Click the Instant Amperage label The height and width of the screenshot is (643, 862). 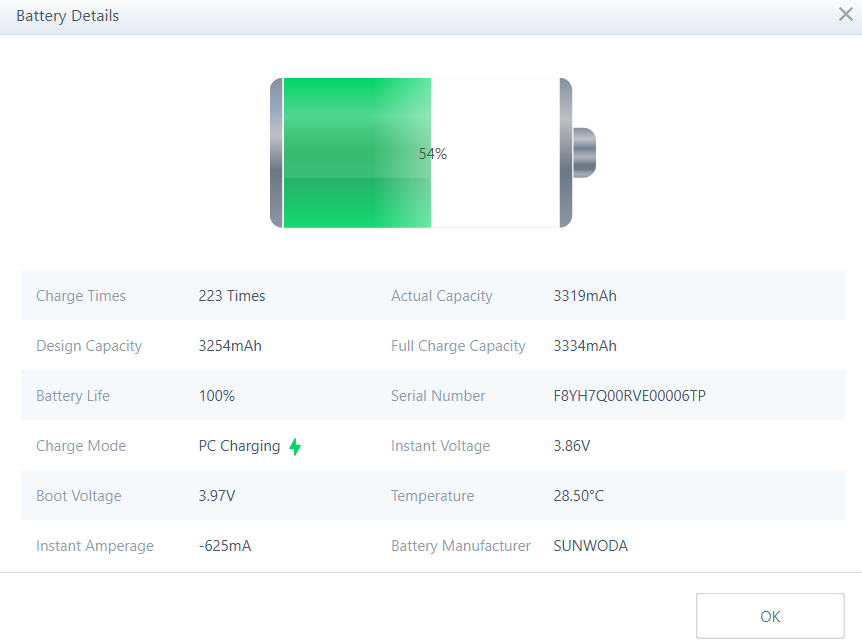95,546
